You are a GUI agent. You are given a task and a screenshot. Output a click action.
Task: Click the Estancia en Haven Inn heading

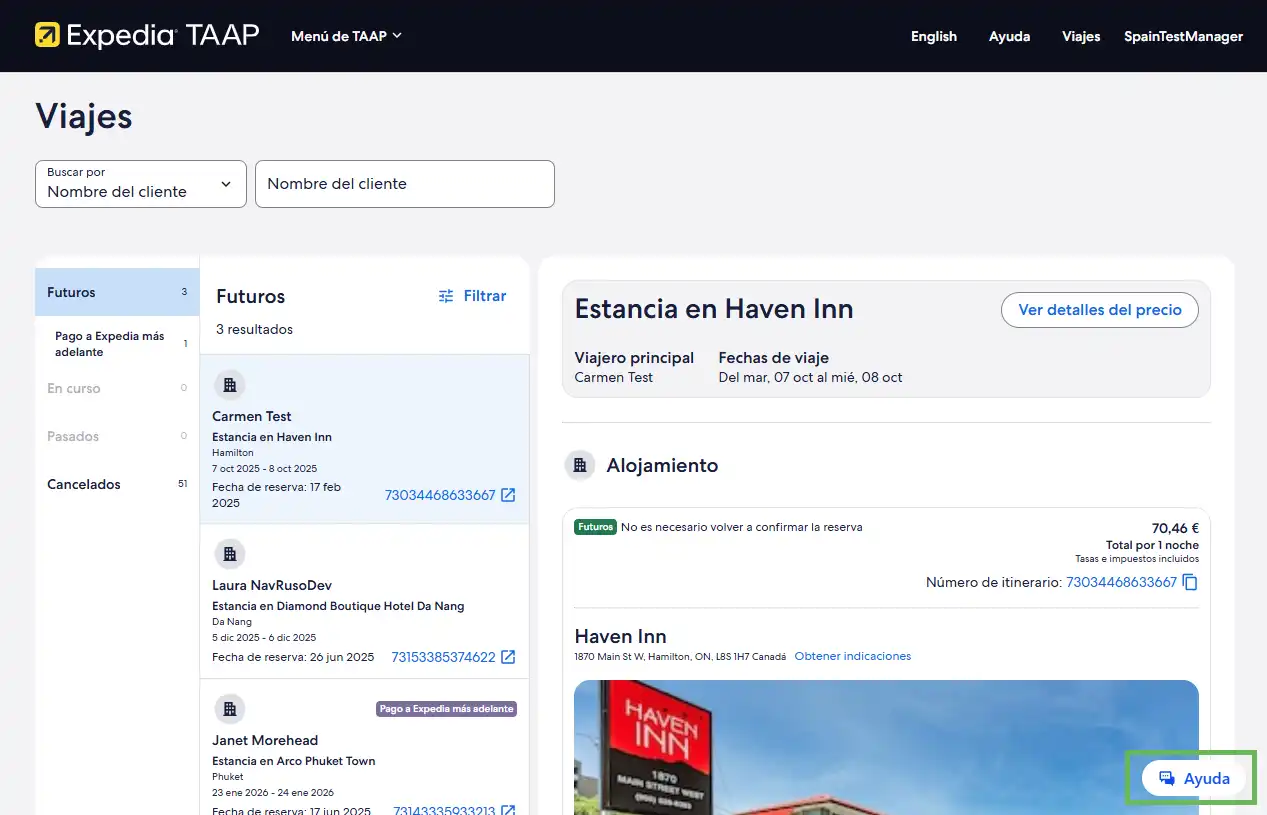pos(714,309)
